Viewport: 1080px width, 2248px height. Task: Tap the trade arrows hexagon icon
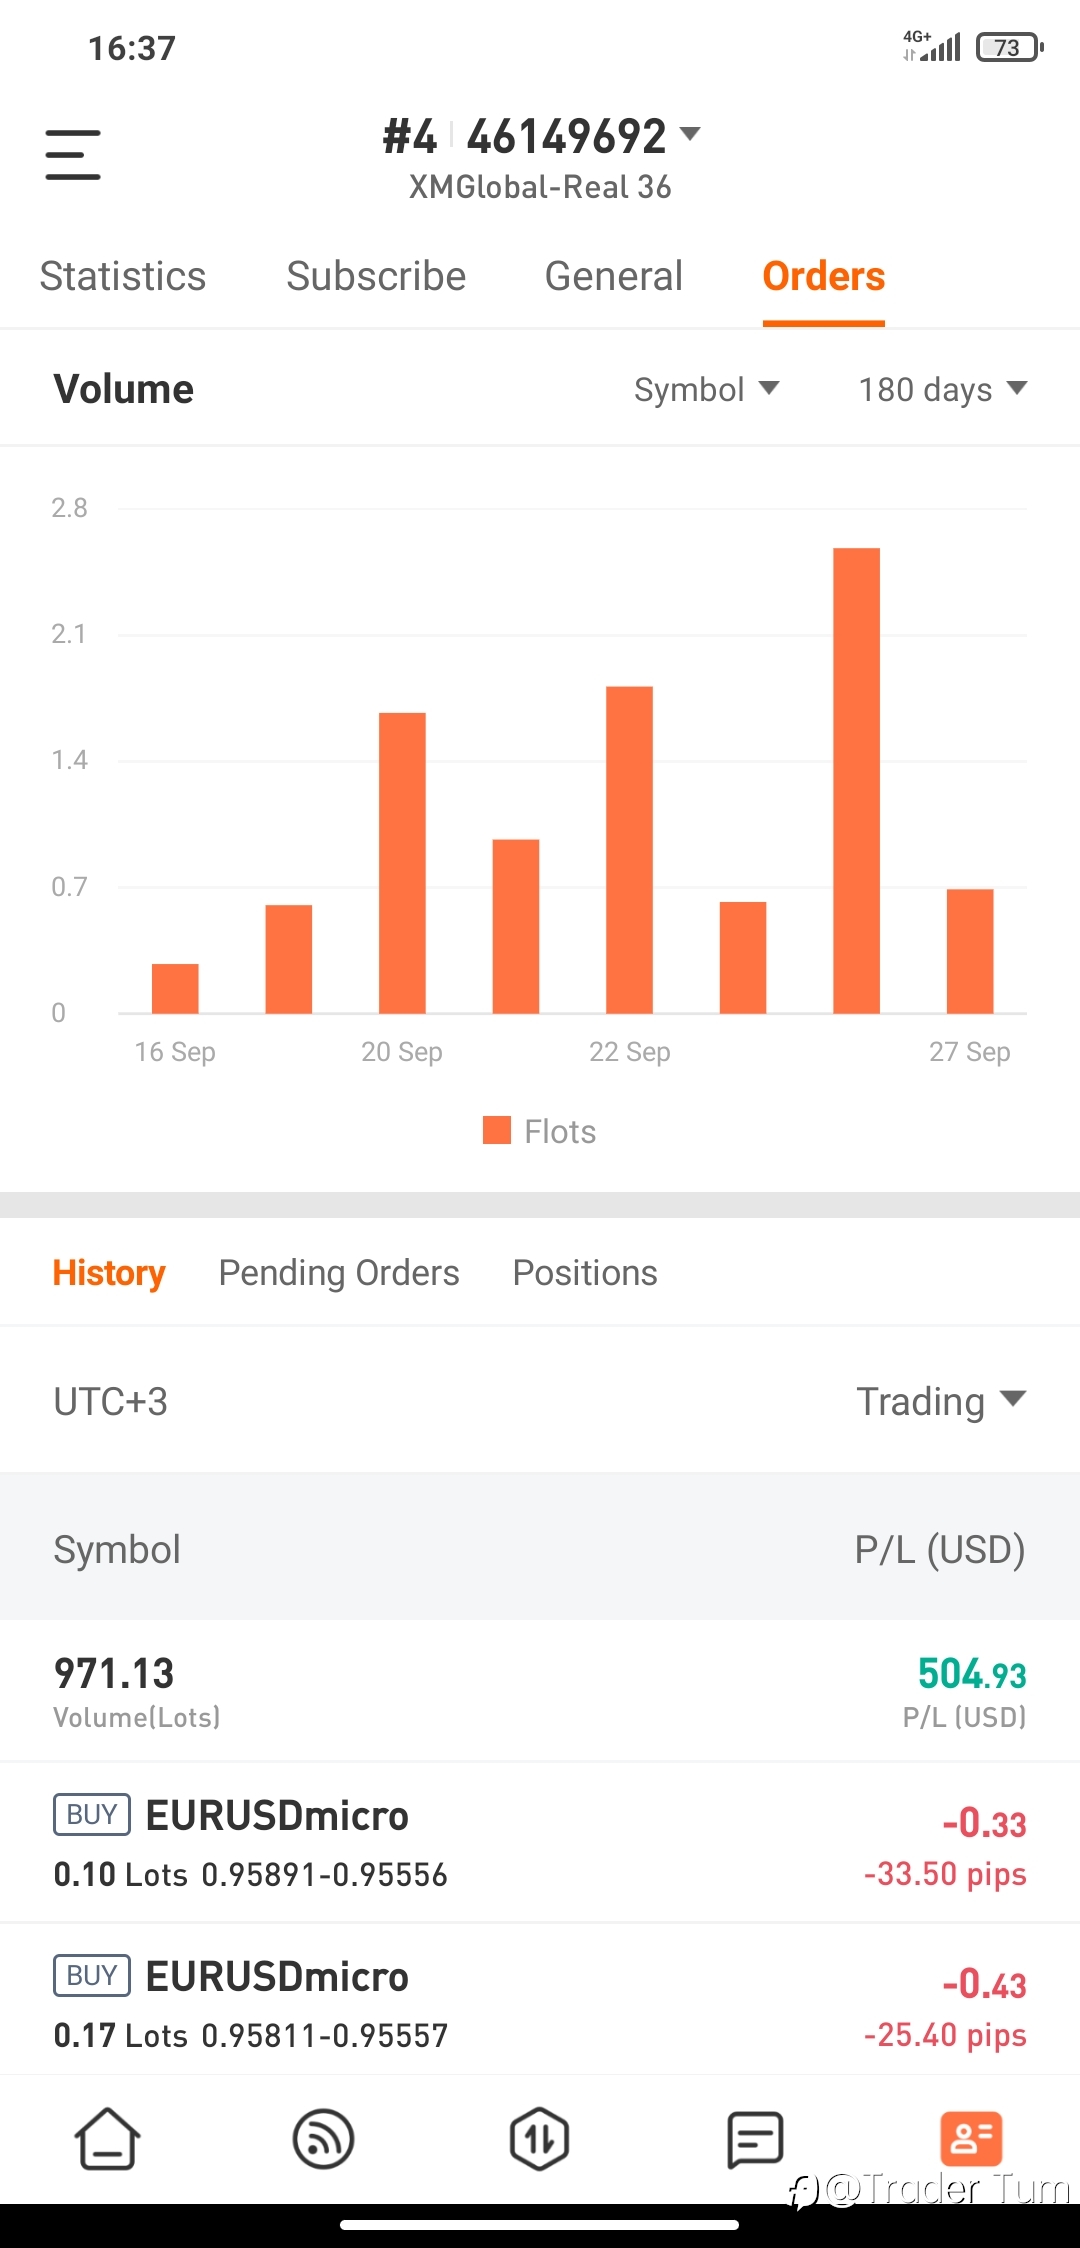pyautogui.click(x=539, y=2139)
